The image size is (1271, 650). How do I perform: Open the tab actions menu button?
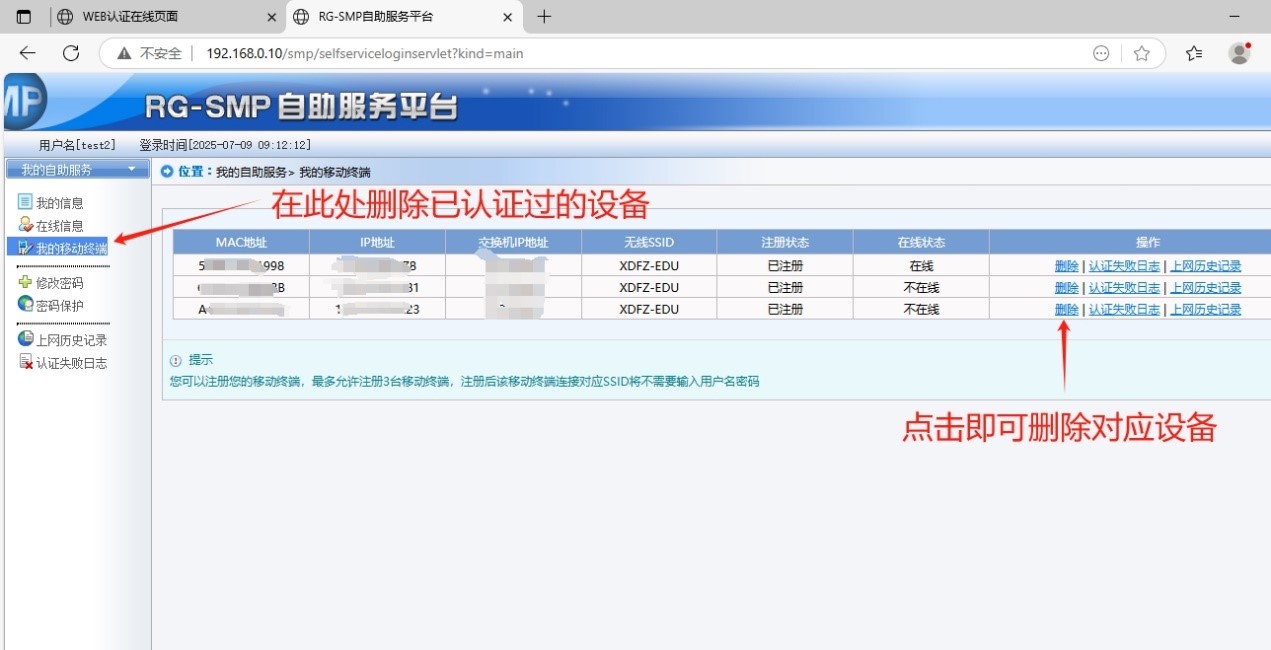(24, 17)
